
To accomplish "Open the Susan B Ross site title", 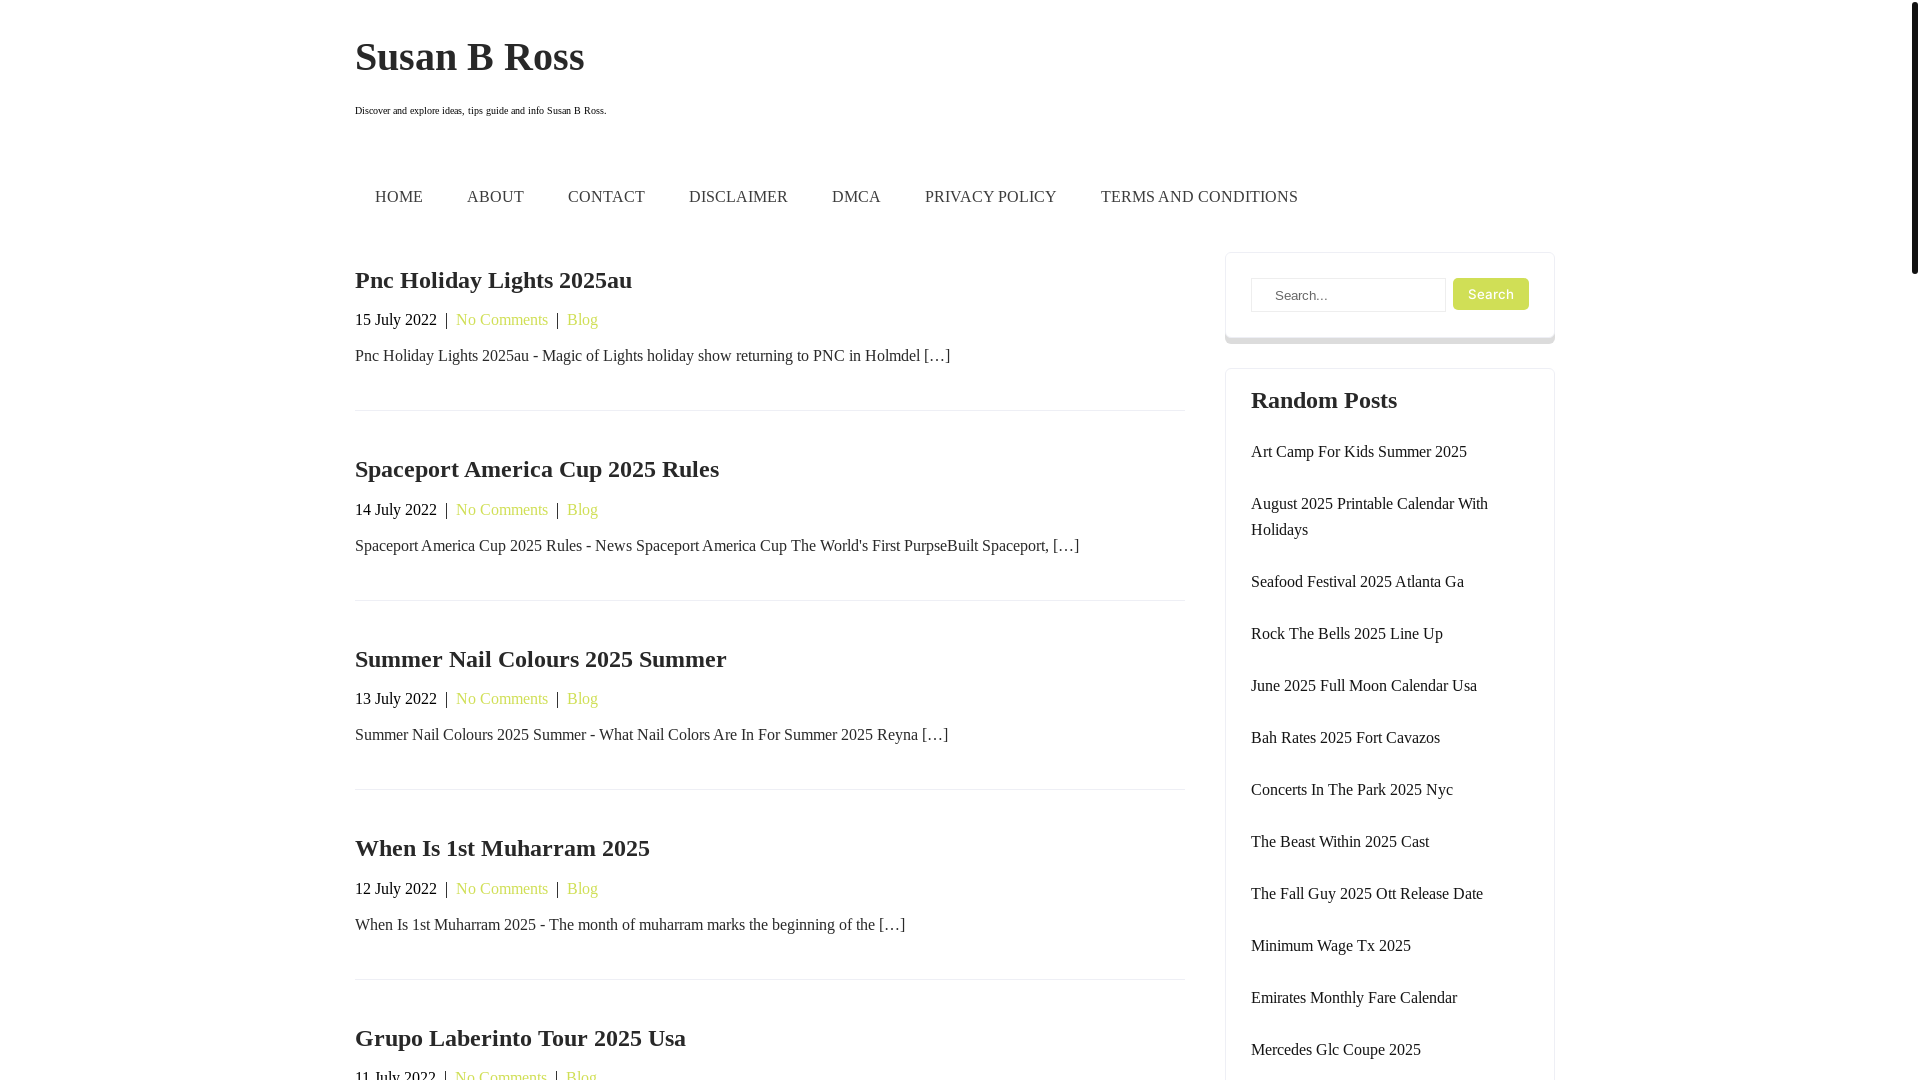I will (469, 57).
